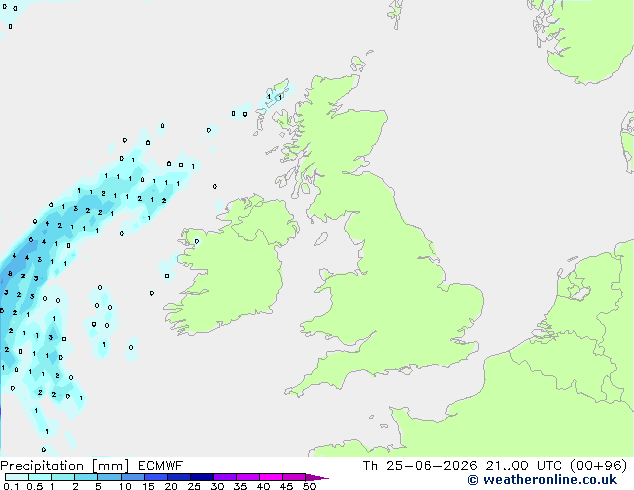Image resolution: width=634 pixels, height=490 pixels.
Task: Click the '25' legend scale label
Action: [194, 486]
